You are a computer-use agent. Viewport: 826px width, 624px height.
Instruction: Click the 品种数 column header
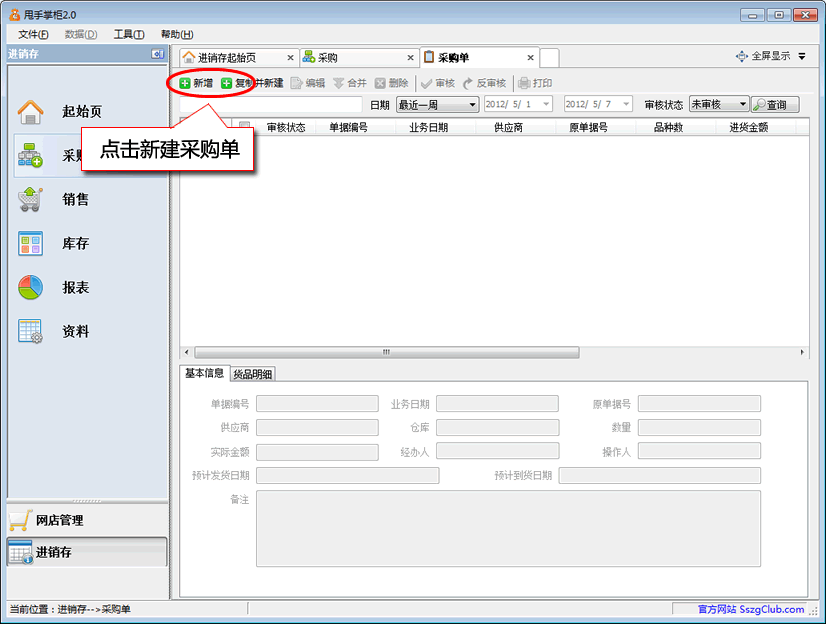[x=668, y=127]
